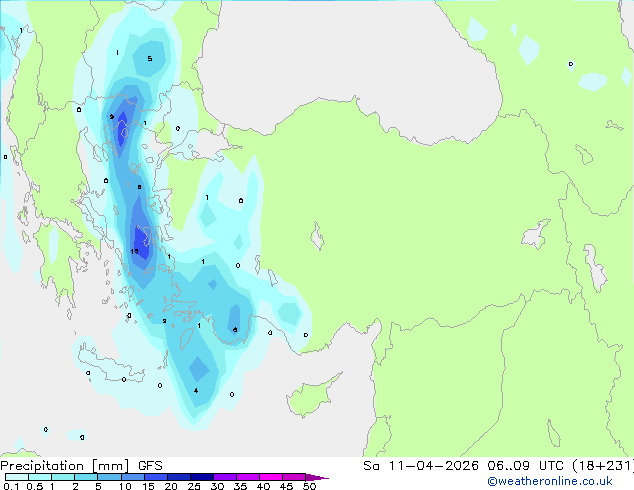
Task: Click the 10–15 mm legend swatch
Action: (x=132, y=477)
